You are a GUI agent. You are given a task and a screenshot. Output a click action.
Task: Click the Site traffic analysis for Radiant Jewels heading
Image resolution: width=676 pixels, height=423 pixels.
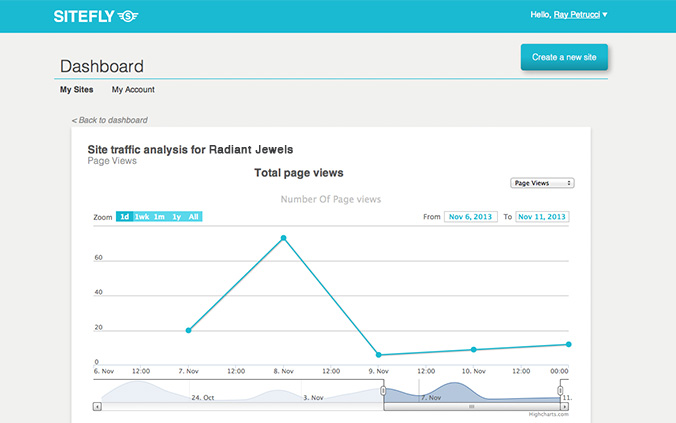point(190,150)
